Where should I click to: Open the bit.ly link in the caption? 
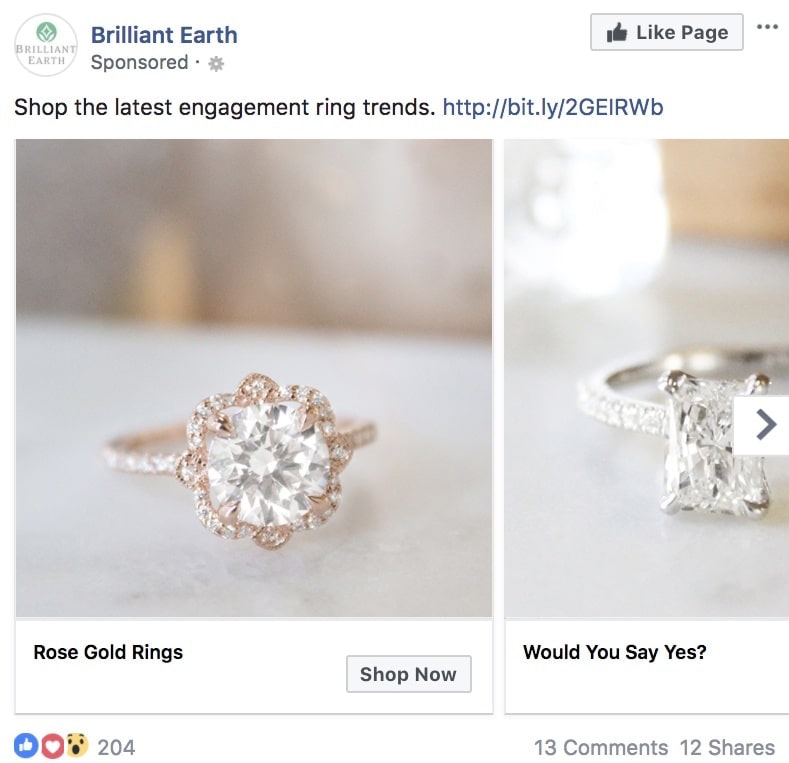(552, 107)
